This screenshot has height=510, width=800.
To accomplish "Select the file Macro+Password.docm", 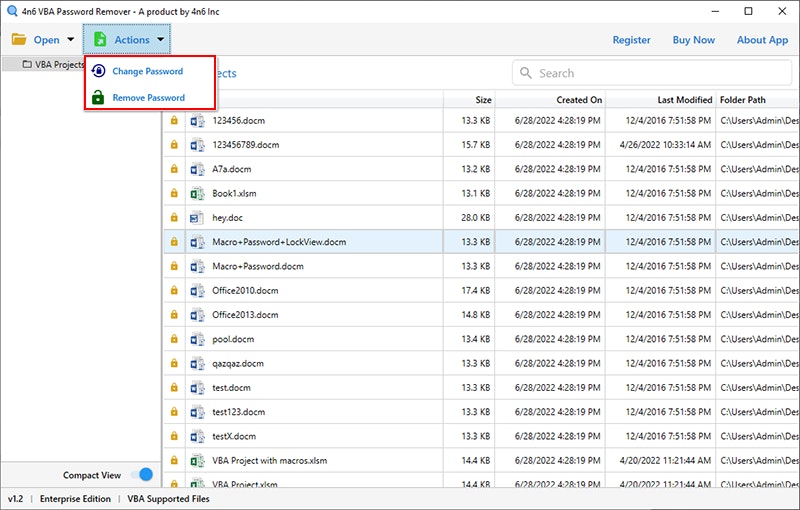I will tap(258, 266).
